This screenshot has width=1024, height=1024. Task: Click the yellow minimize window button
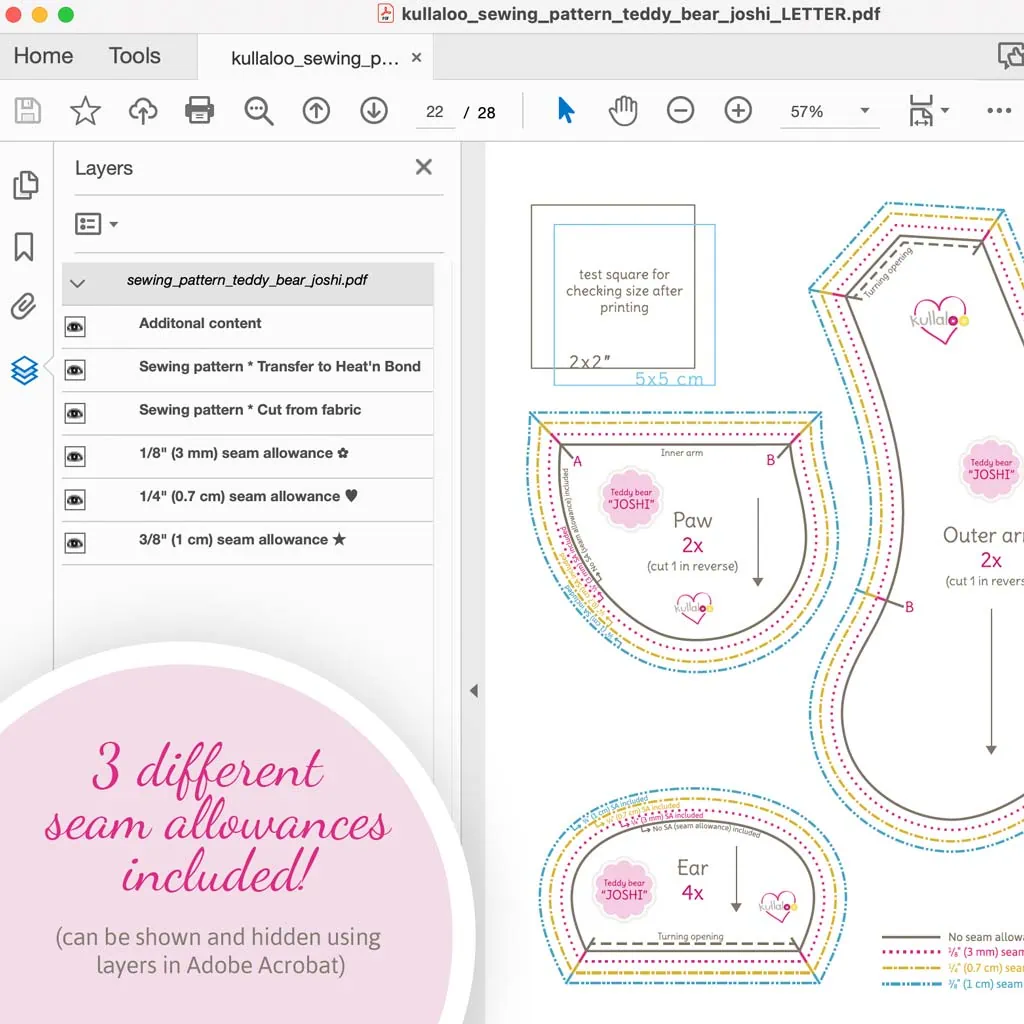40,14
